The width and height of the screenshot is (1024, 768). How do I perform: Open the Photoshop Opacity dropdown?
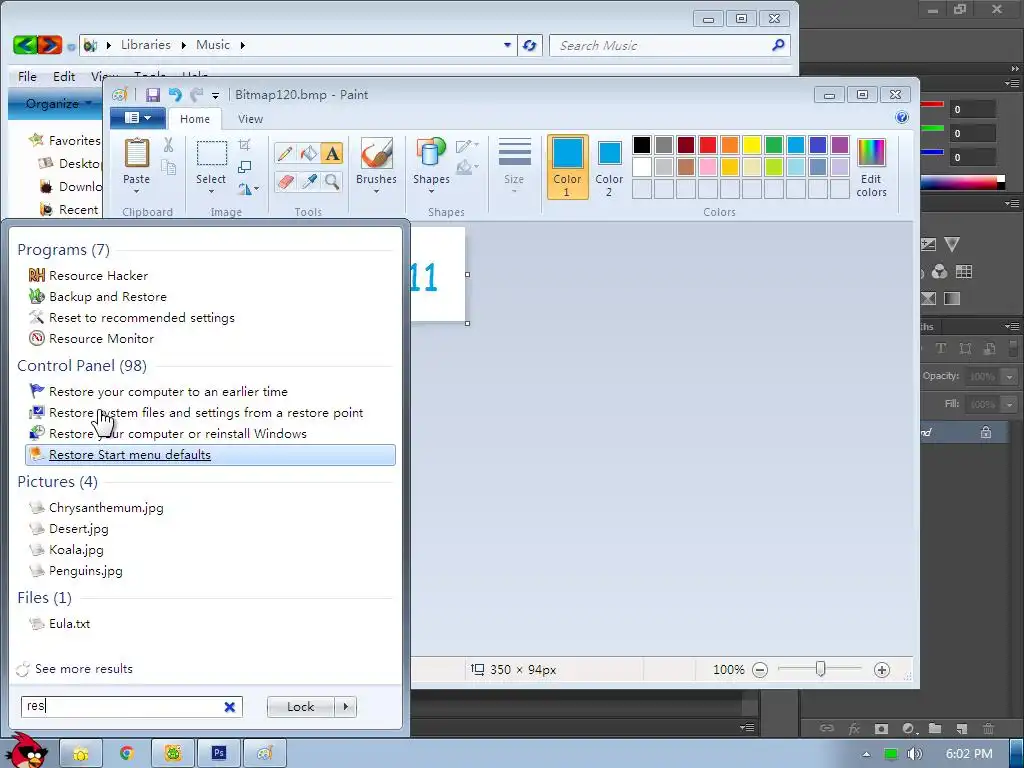(1009, 377)
